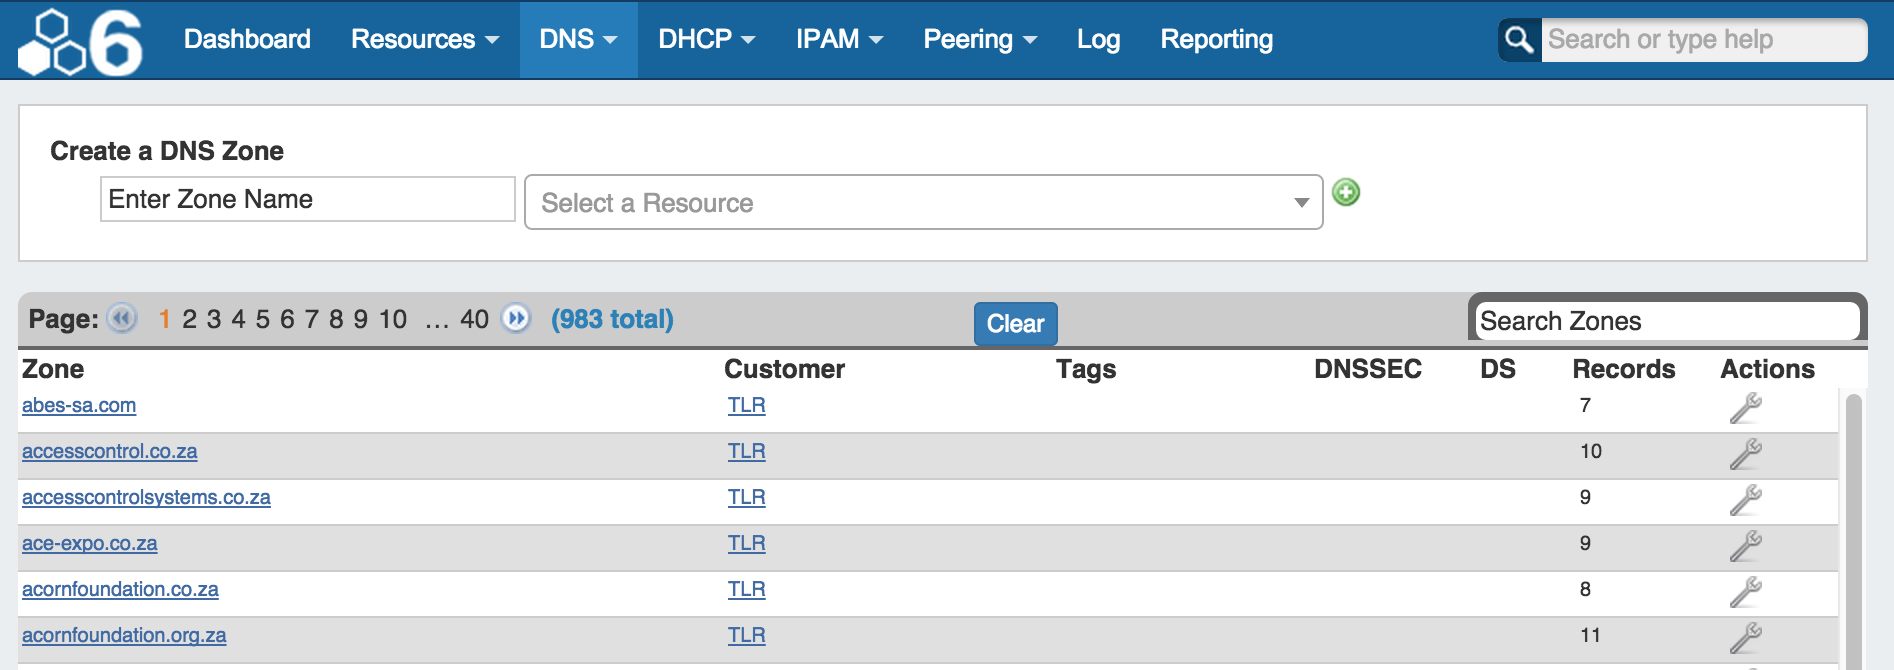Open the DHCP dropdown menu
This screenshot has width=1894, height=670.
click(x=705, y=40)
